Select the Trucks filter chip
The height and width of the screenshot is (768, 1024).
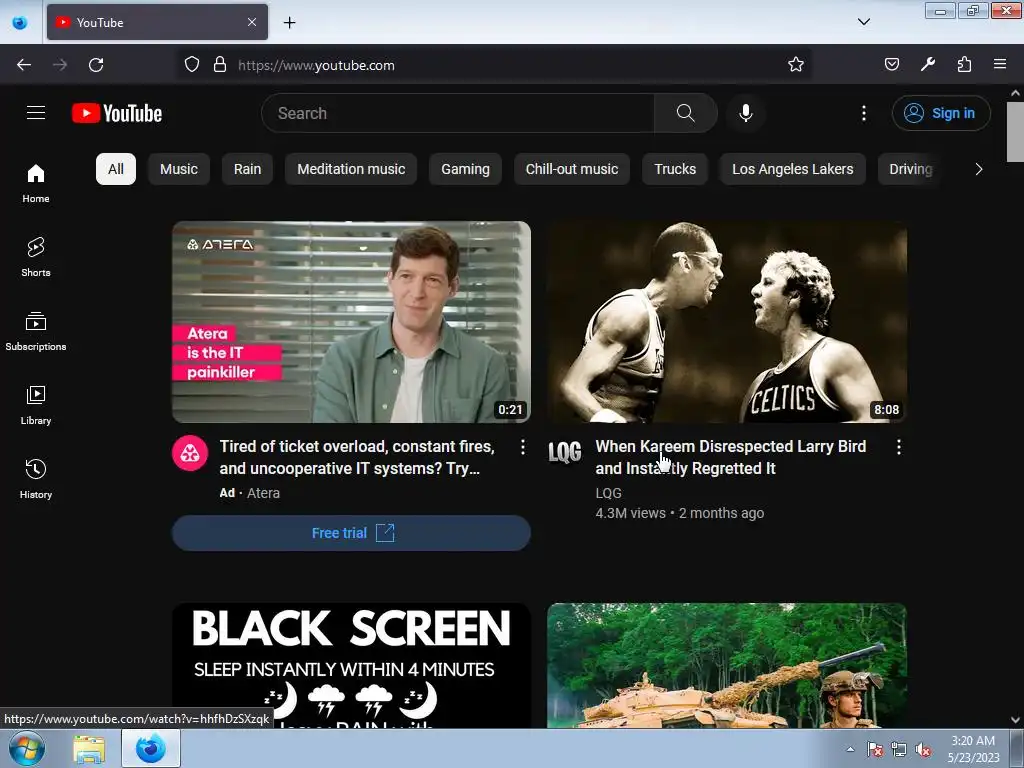[x=675, y=169]
